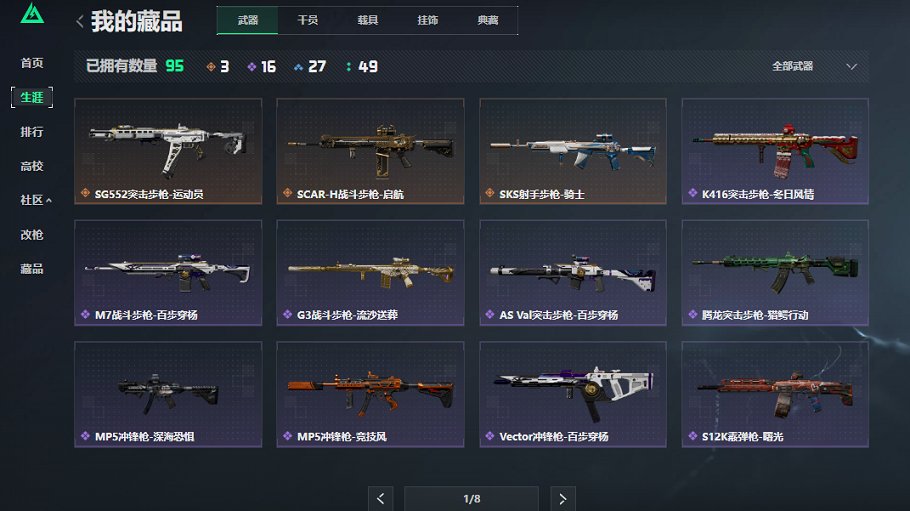Click the orange rarity diamond showing 3
Screen dimensions: 910x511
tap(211, 67)
